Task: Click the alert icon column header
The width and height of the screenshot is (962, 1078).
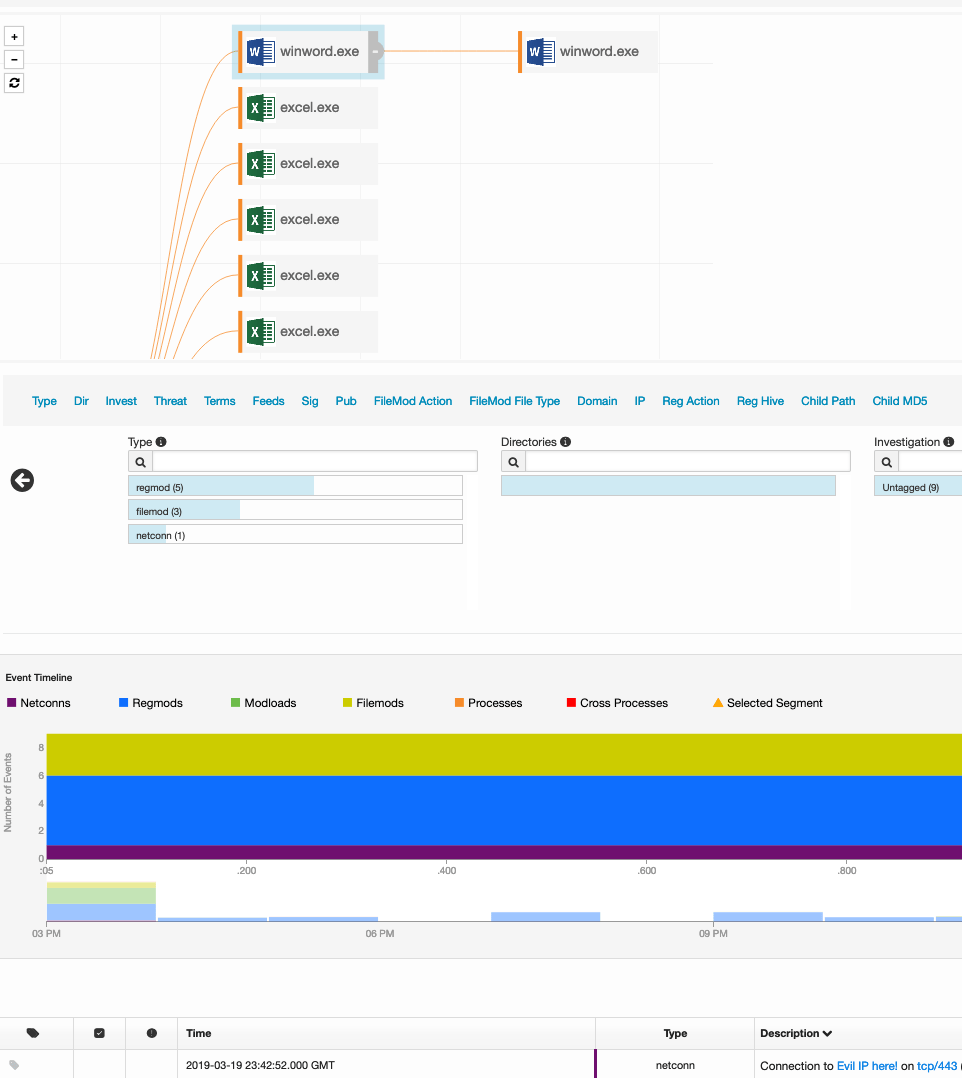Action: pos(152,1033)
